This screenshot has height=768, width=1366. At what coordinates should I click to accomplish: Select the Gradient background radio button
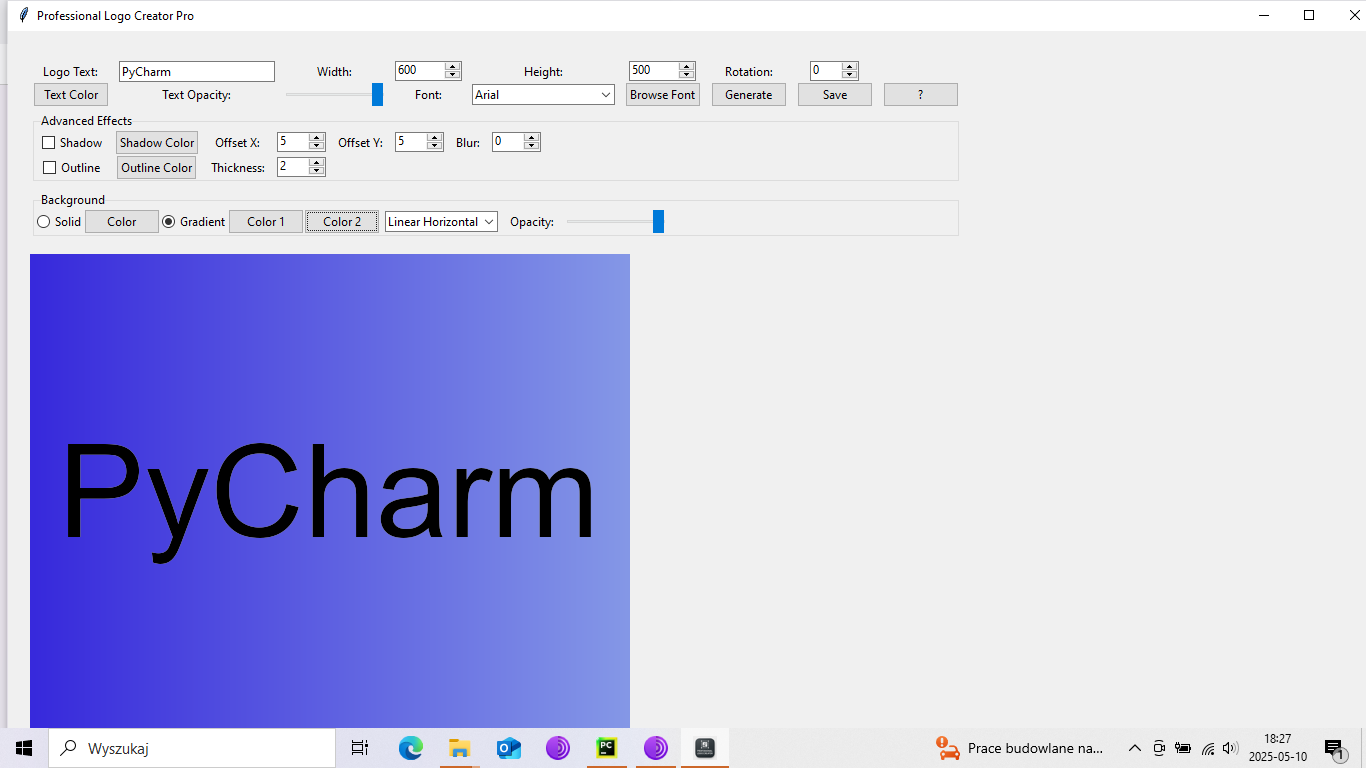pos(169,222)
